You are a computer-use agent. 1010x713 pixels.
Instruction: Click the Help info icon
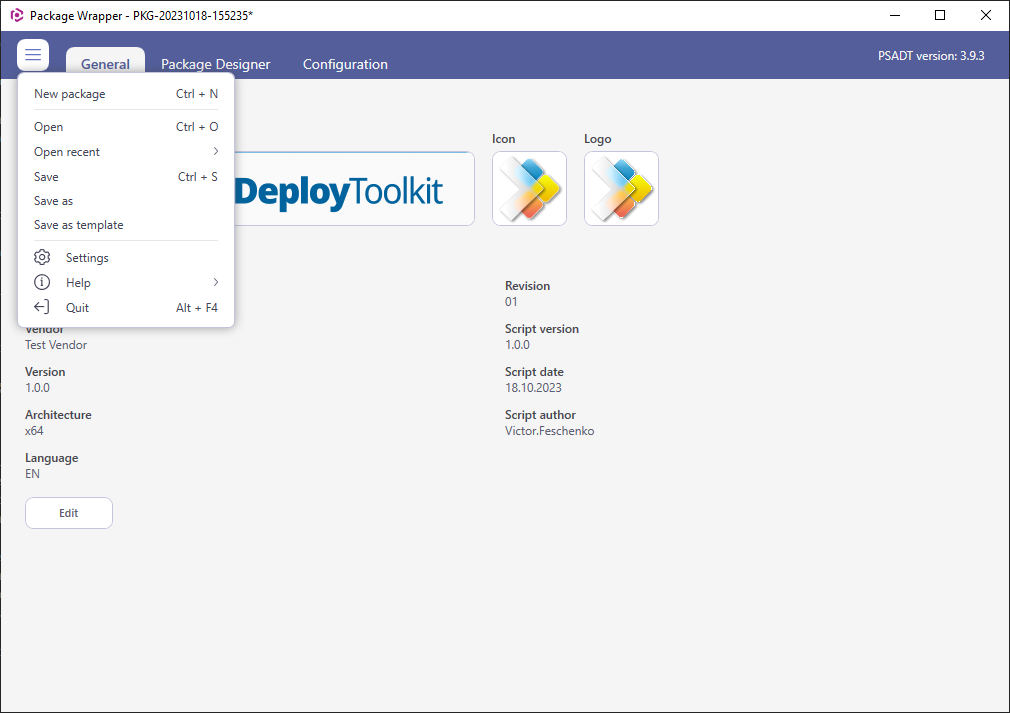pos(42,282)
